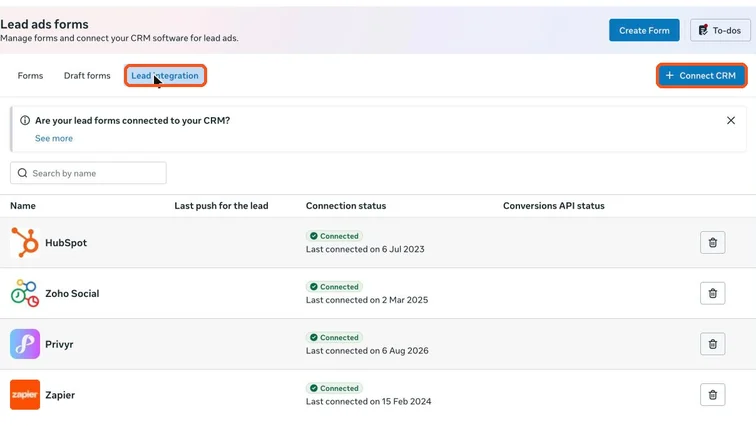Viewport: 756px width, 426px height.
Task: Click the magnifier icon in search box
Action: coord(22,173)
